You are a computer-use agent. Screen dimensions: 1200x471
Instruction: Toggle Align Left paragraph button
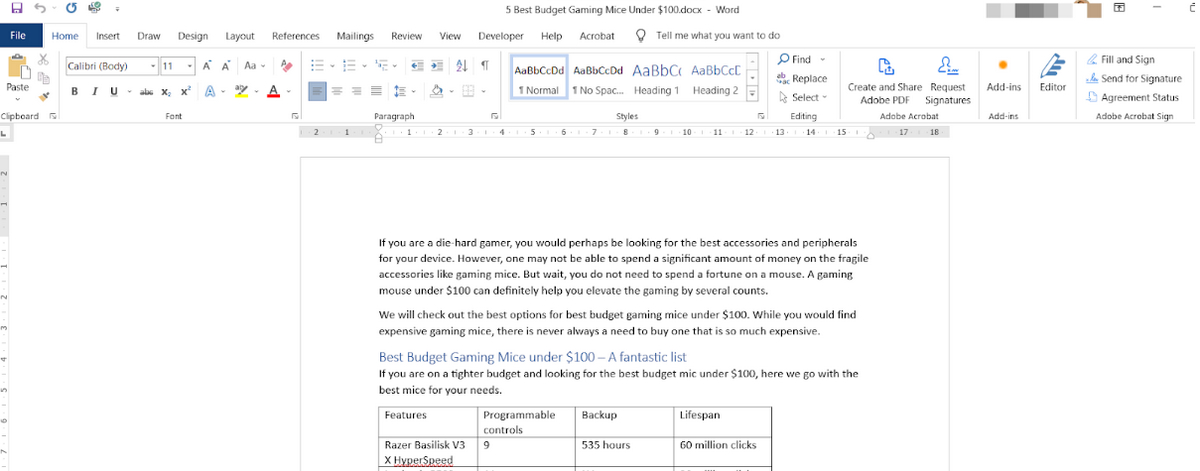[x=317, y=91]
